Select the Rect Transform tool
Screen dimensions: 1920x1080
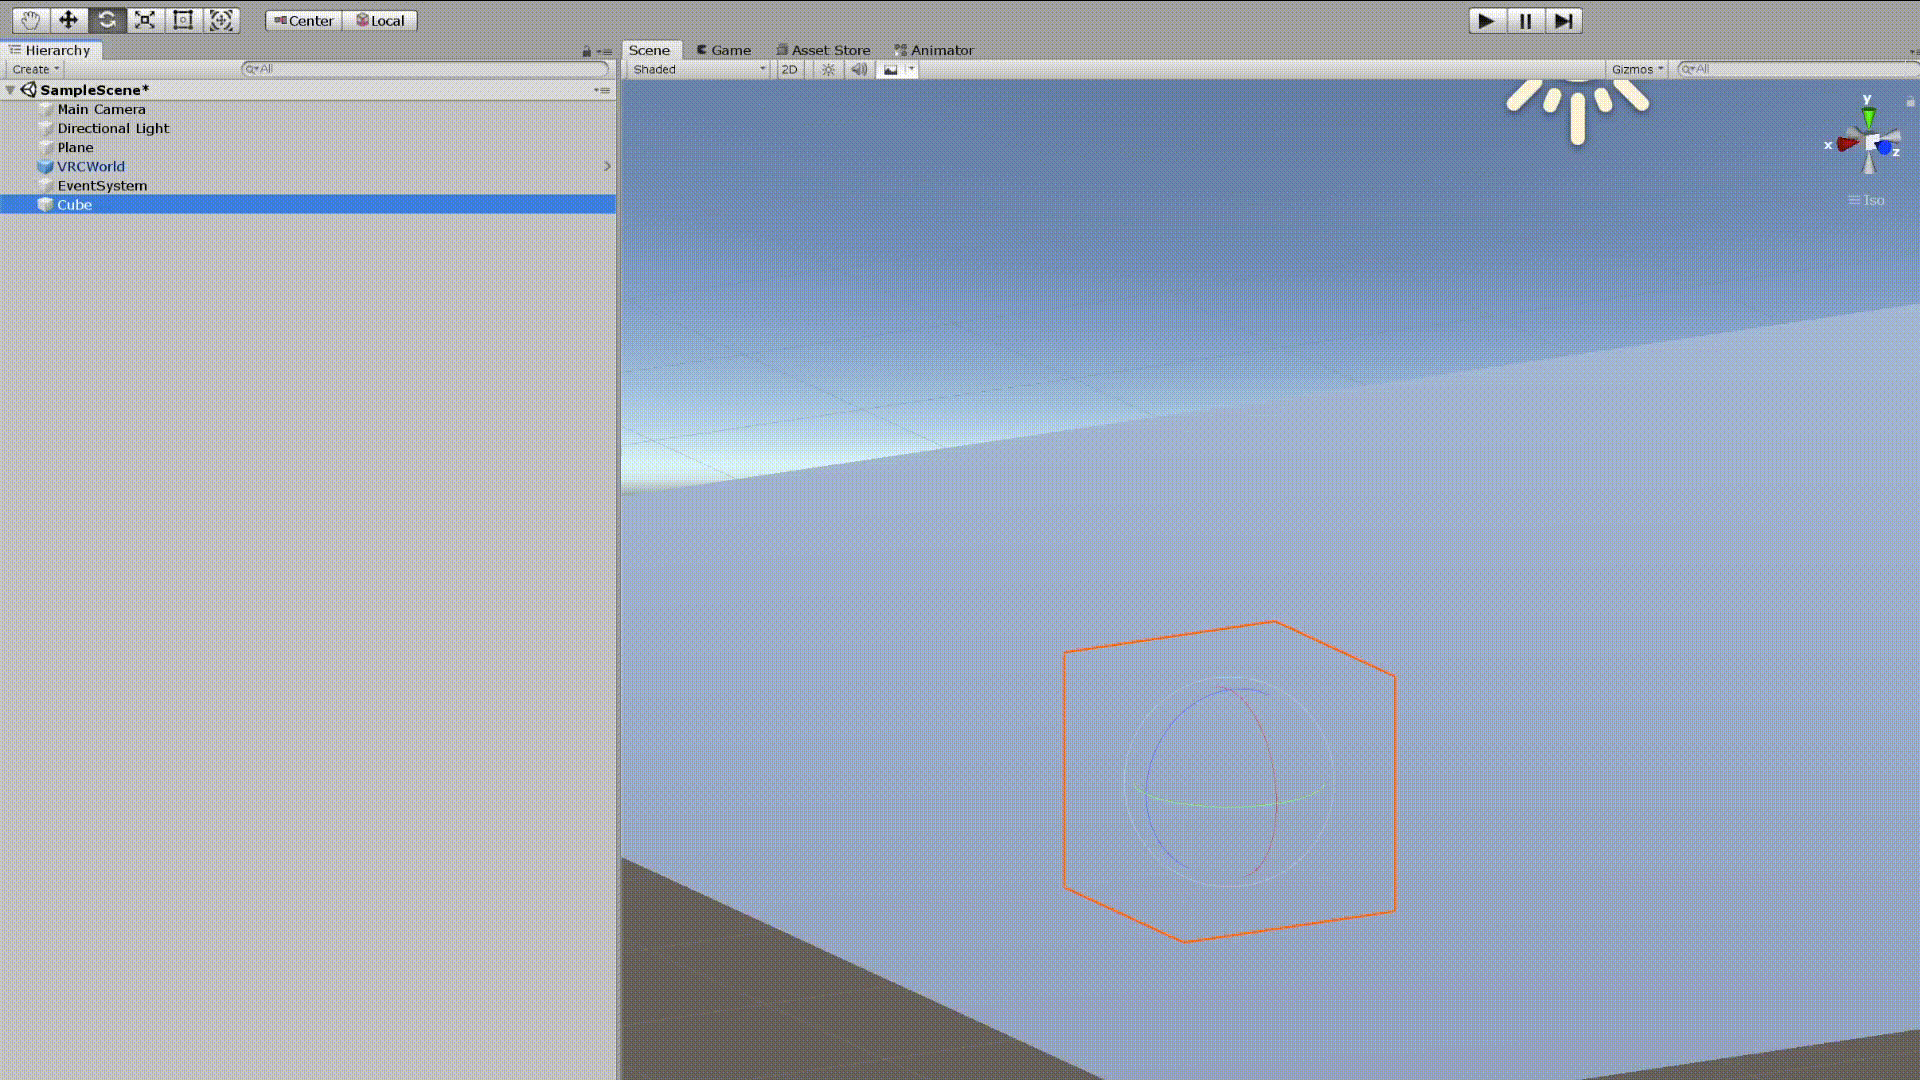pyautogui.click(x=183, y=20)
